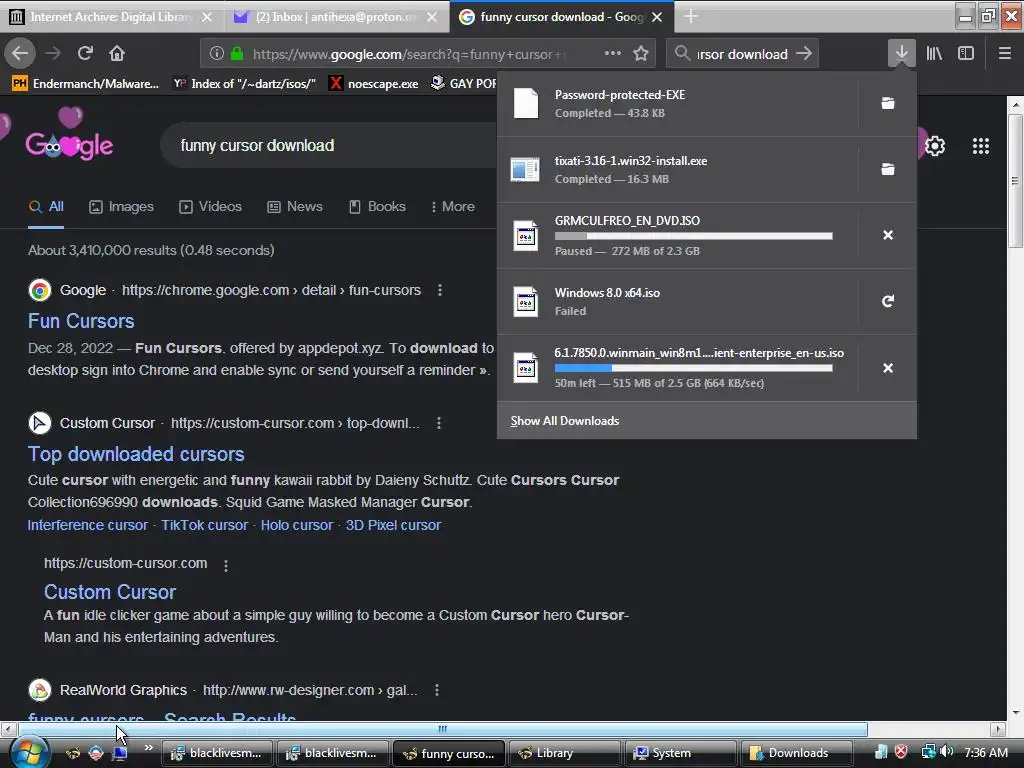
Task: Open containing folder for Password-protected-EXE
Action: pos(888,103)
